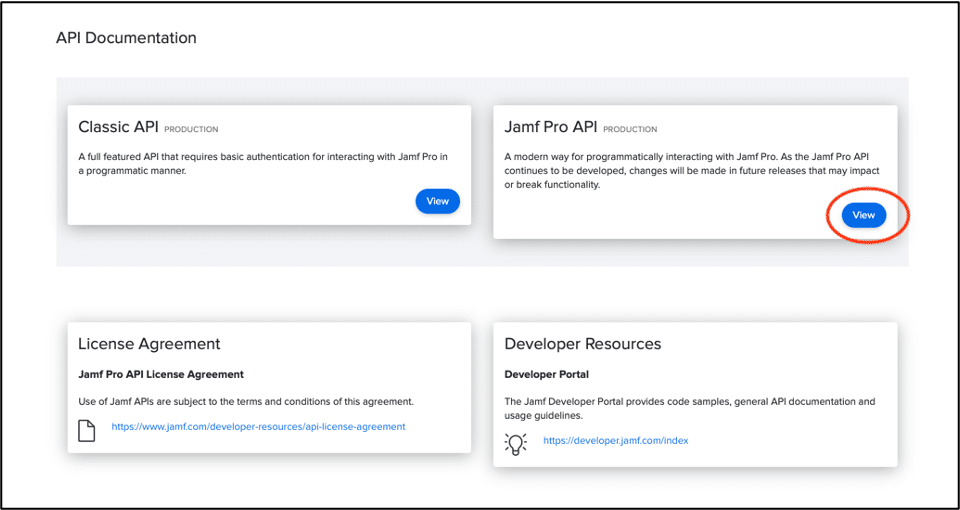Click the PRODUCTION badge beside Classic API
This screenshot has width=960, height=510.
pos(191,129)
